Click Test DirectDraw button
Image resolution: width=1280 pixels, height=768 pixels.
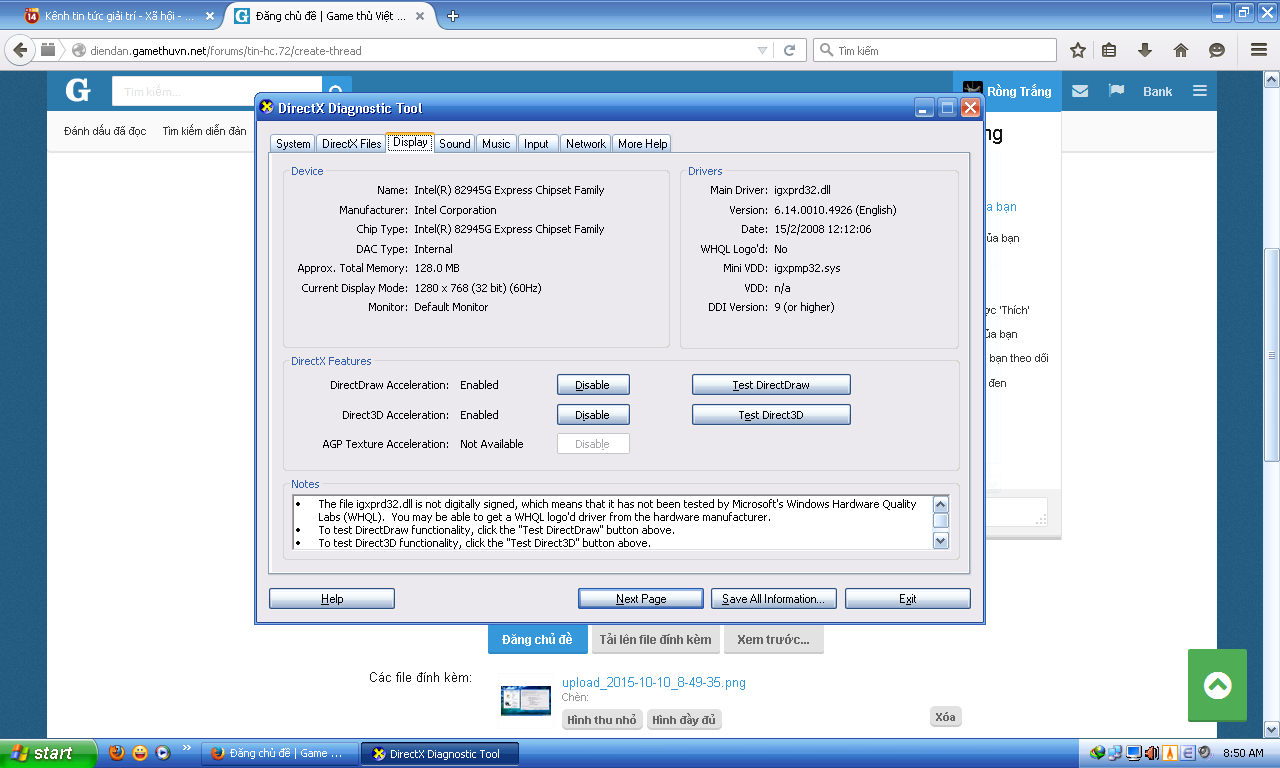pyautogui.click(x=771, y=385)
